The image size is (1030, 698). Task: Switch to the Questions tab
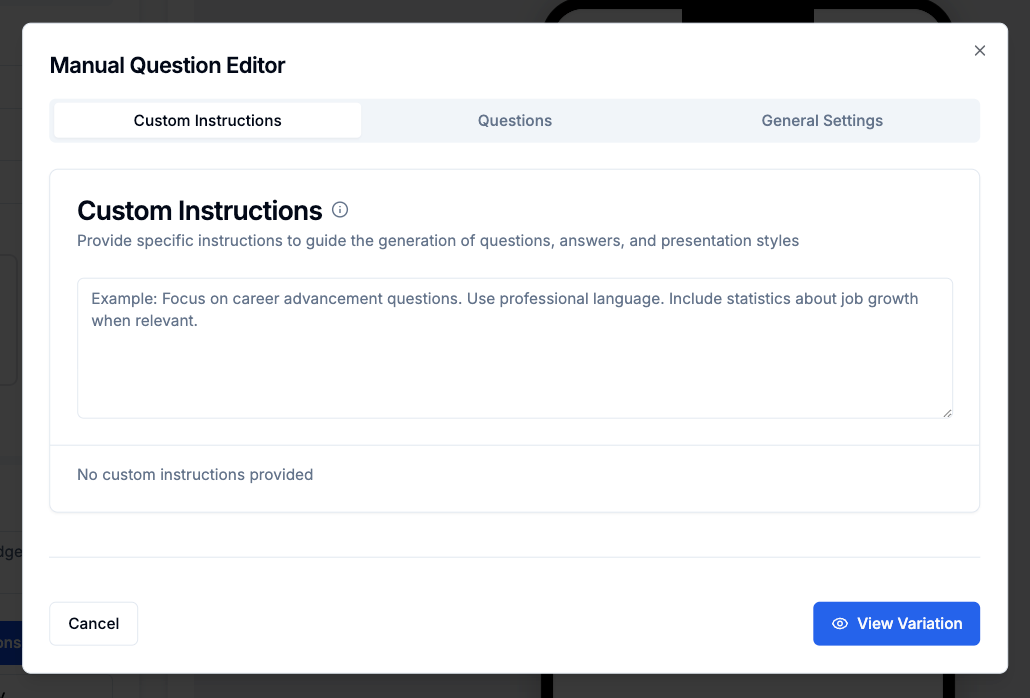coord(514,121)
